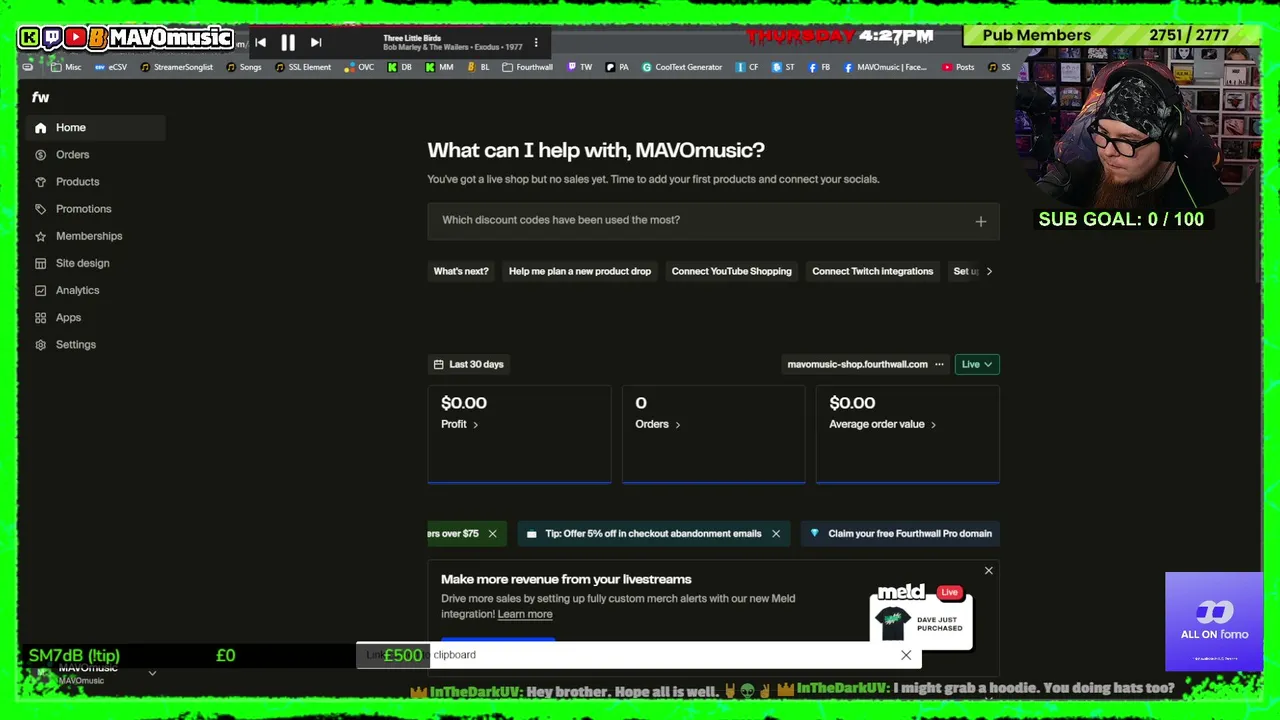This screenshot has height=720, width=1280.
Task: Dismiss the 'over $75' tip chip
Action: (492, 534)
